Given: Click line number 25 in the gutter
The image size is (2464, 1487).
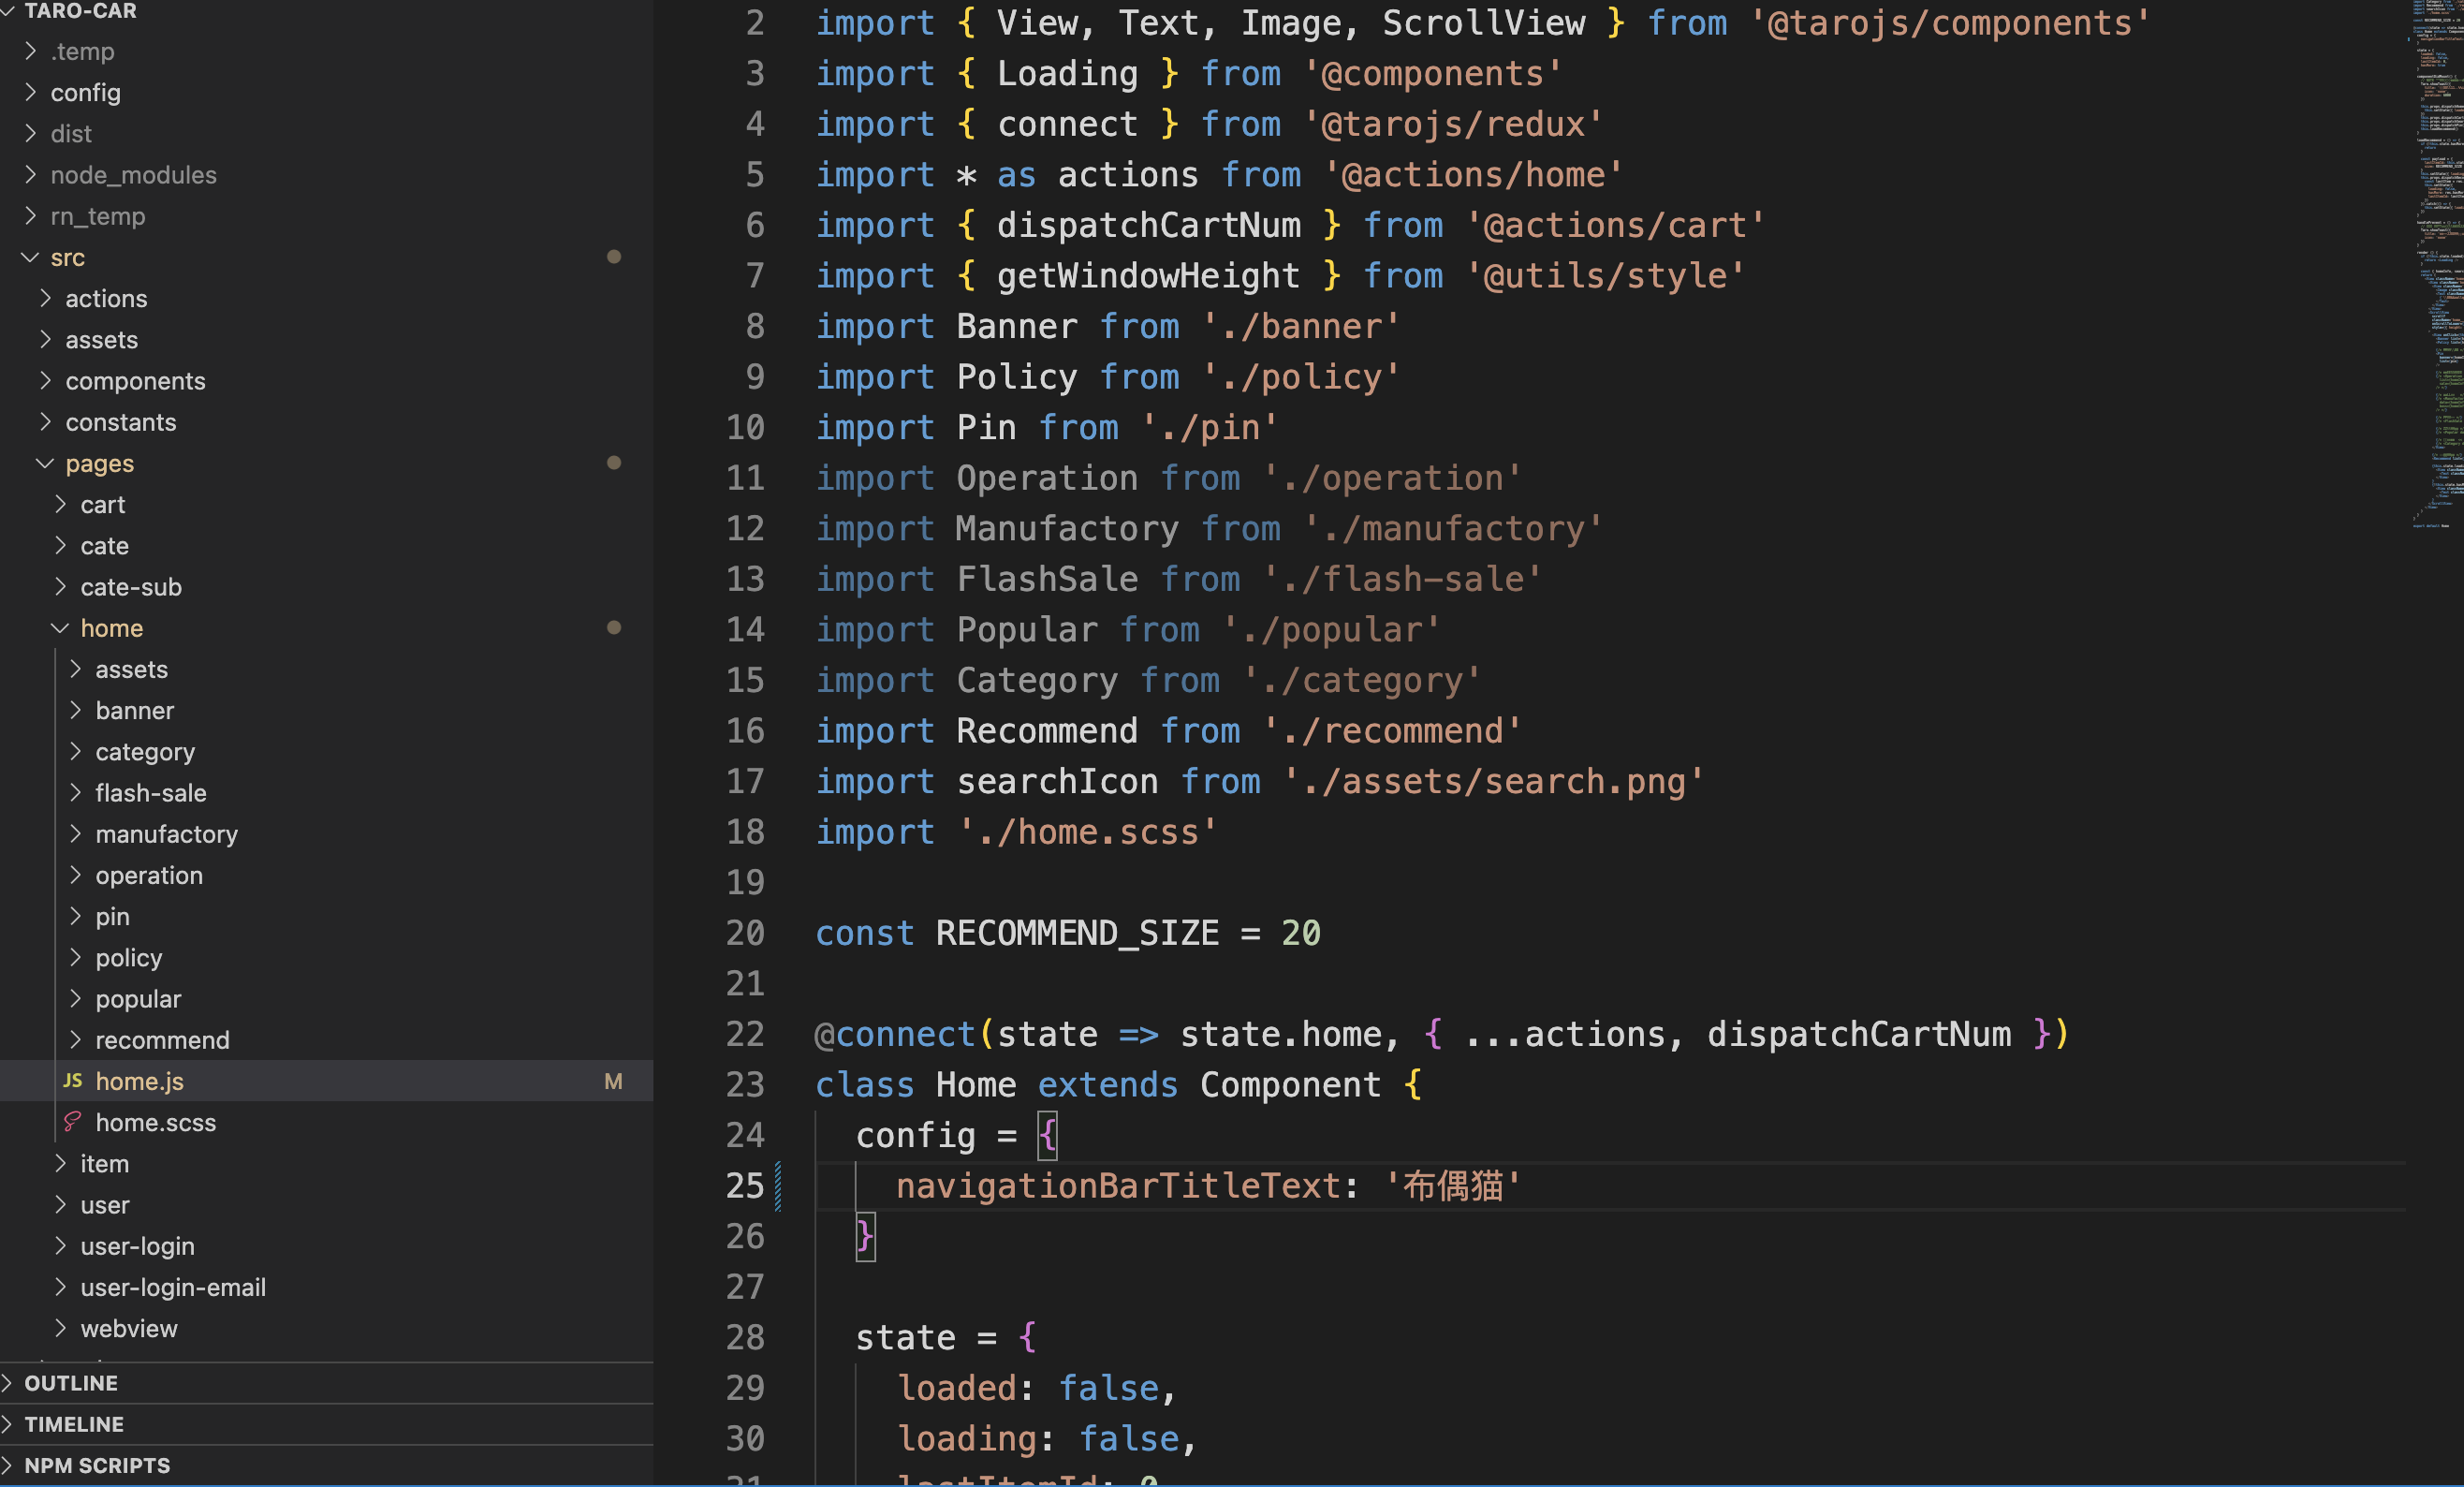Looking at the screenshot, I should (x=745, y=1186).
